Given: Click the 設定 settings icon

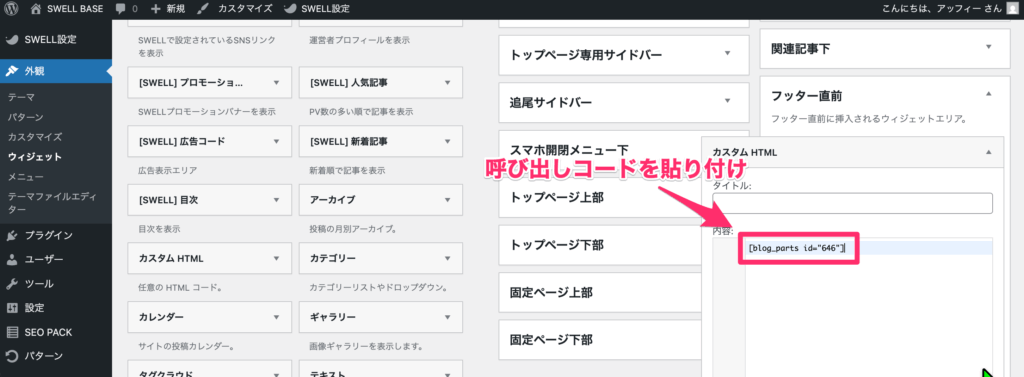Looking at the screenshot, I should (x=12, y=308).
